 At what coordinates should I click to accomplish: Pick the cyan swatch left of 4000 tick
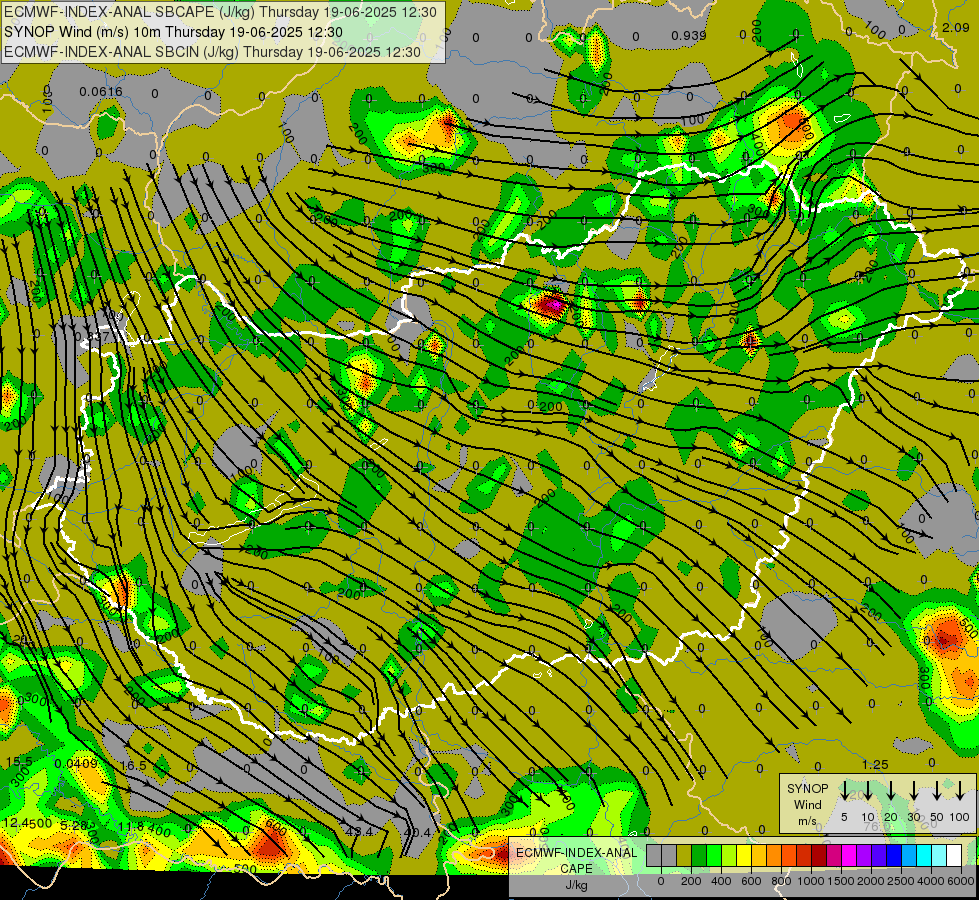(x=925, y=856)
